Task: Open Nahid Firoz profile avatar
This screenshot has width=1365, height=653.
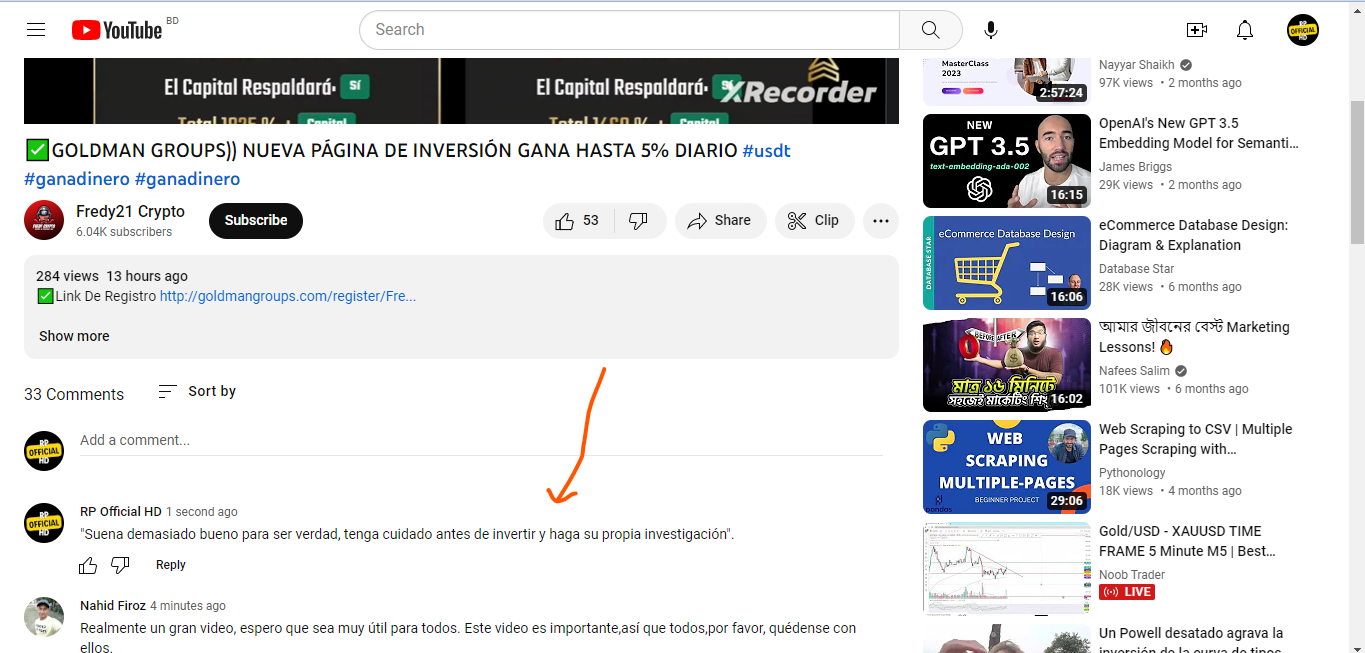Action: 44,617
